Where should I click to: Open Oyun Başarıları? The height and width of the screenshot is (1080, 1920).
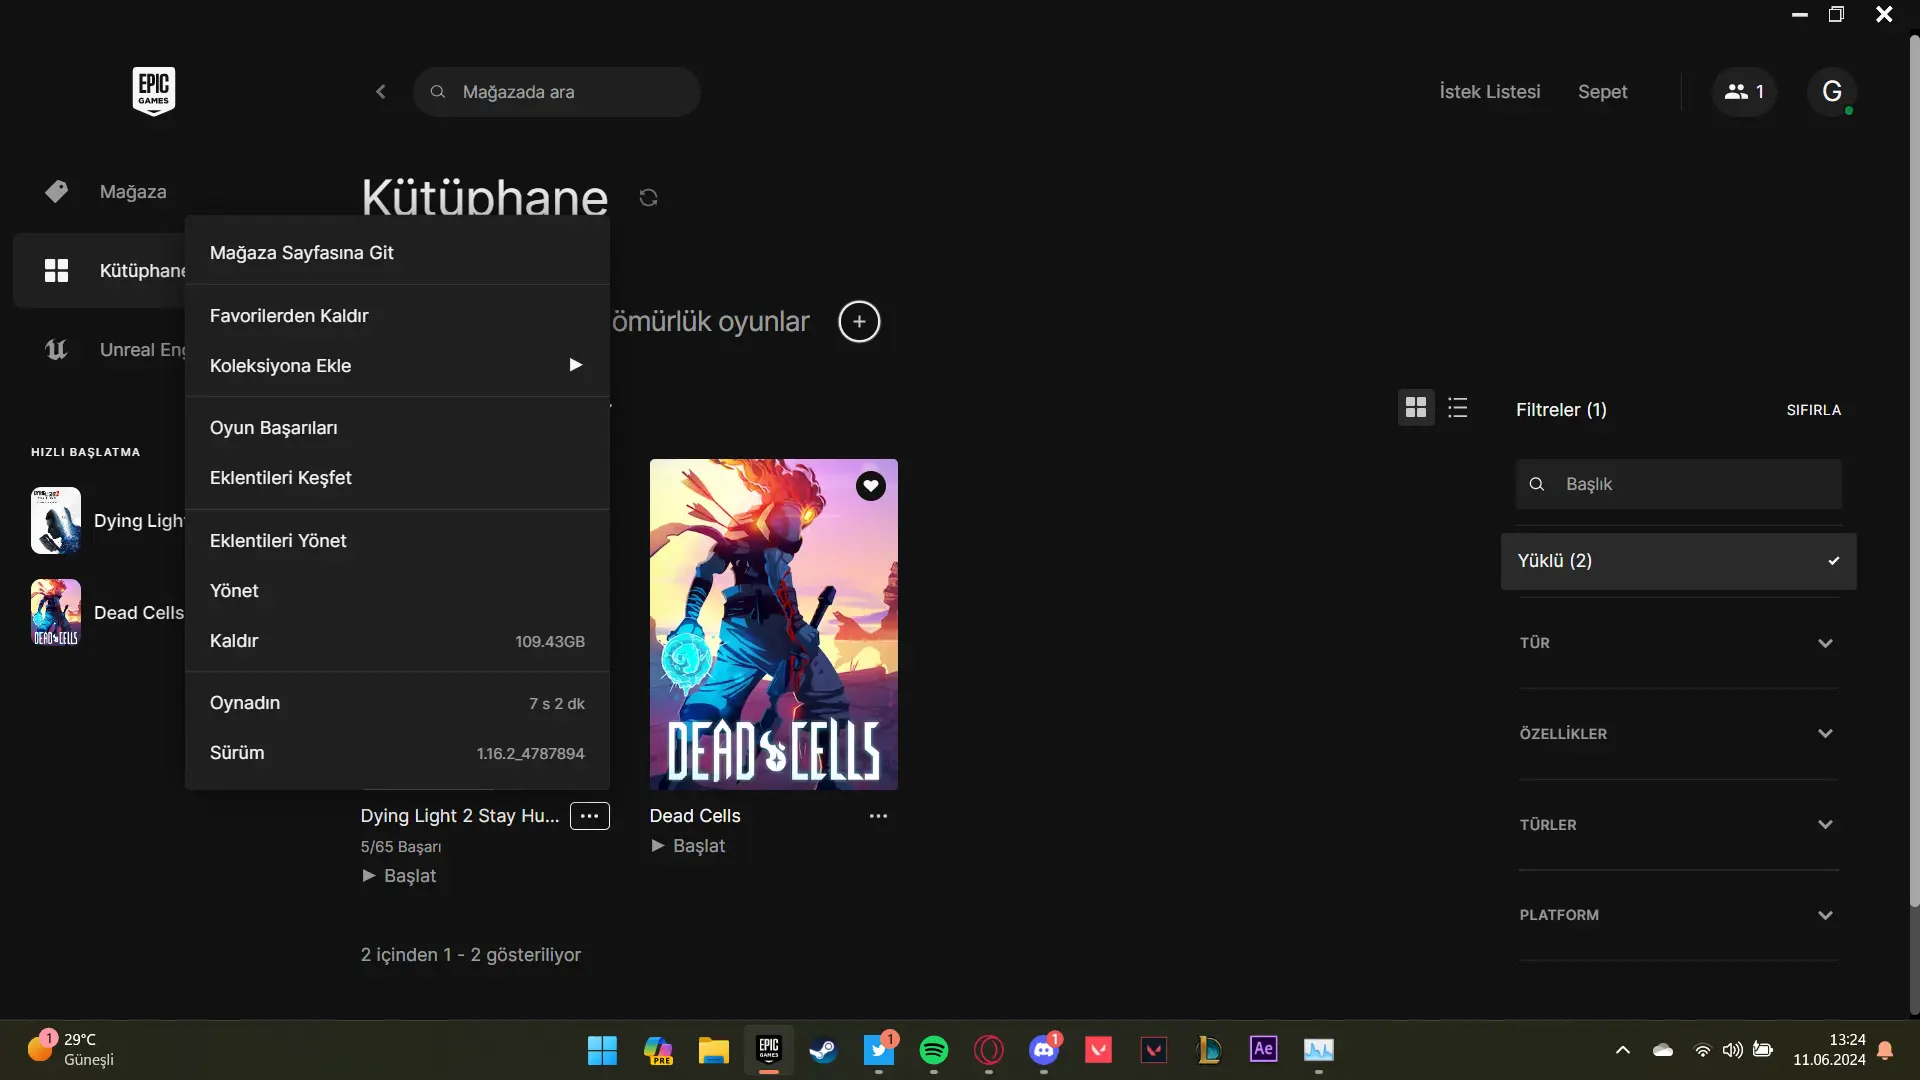(397, 428)
